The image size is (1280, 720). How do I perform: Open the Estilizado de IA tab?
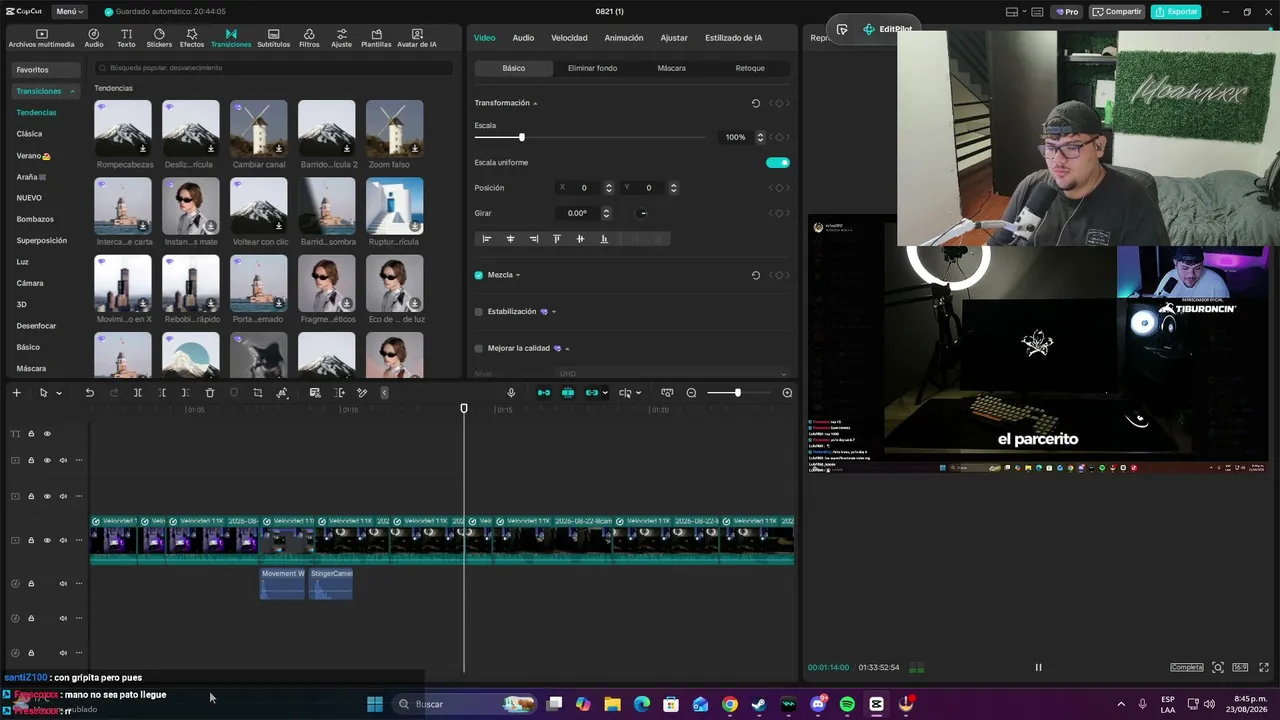click(733, 38)
